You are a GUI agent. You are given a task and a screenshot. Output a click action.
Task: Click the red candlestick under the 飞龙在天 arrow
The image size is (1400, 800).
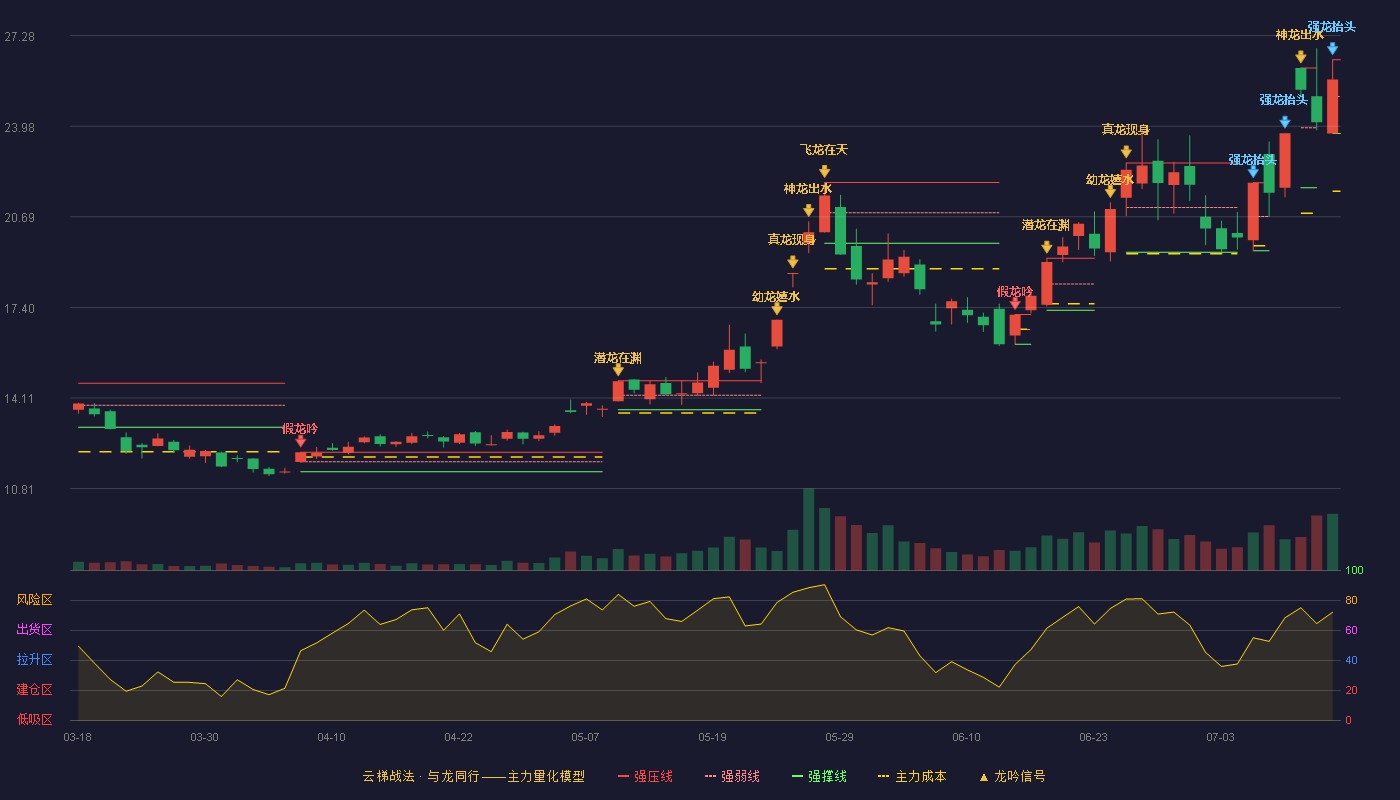pos(824,214)
